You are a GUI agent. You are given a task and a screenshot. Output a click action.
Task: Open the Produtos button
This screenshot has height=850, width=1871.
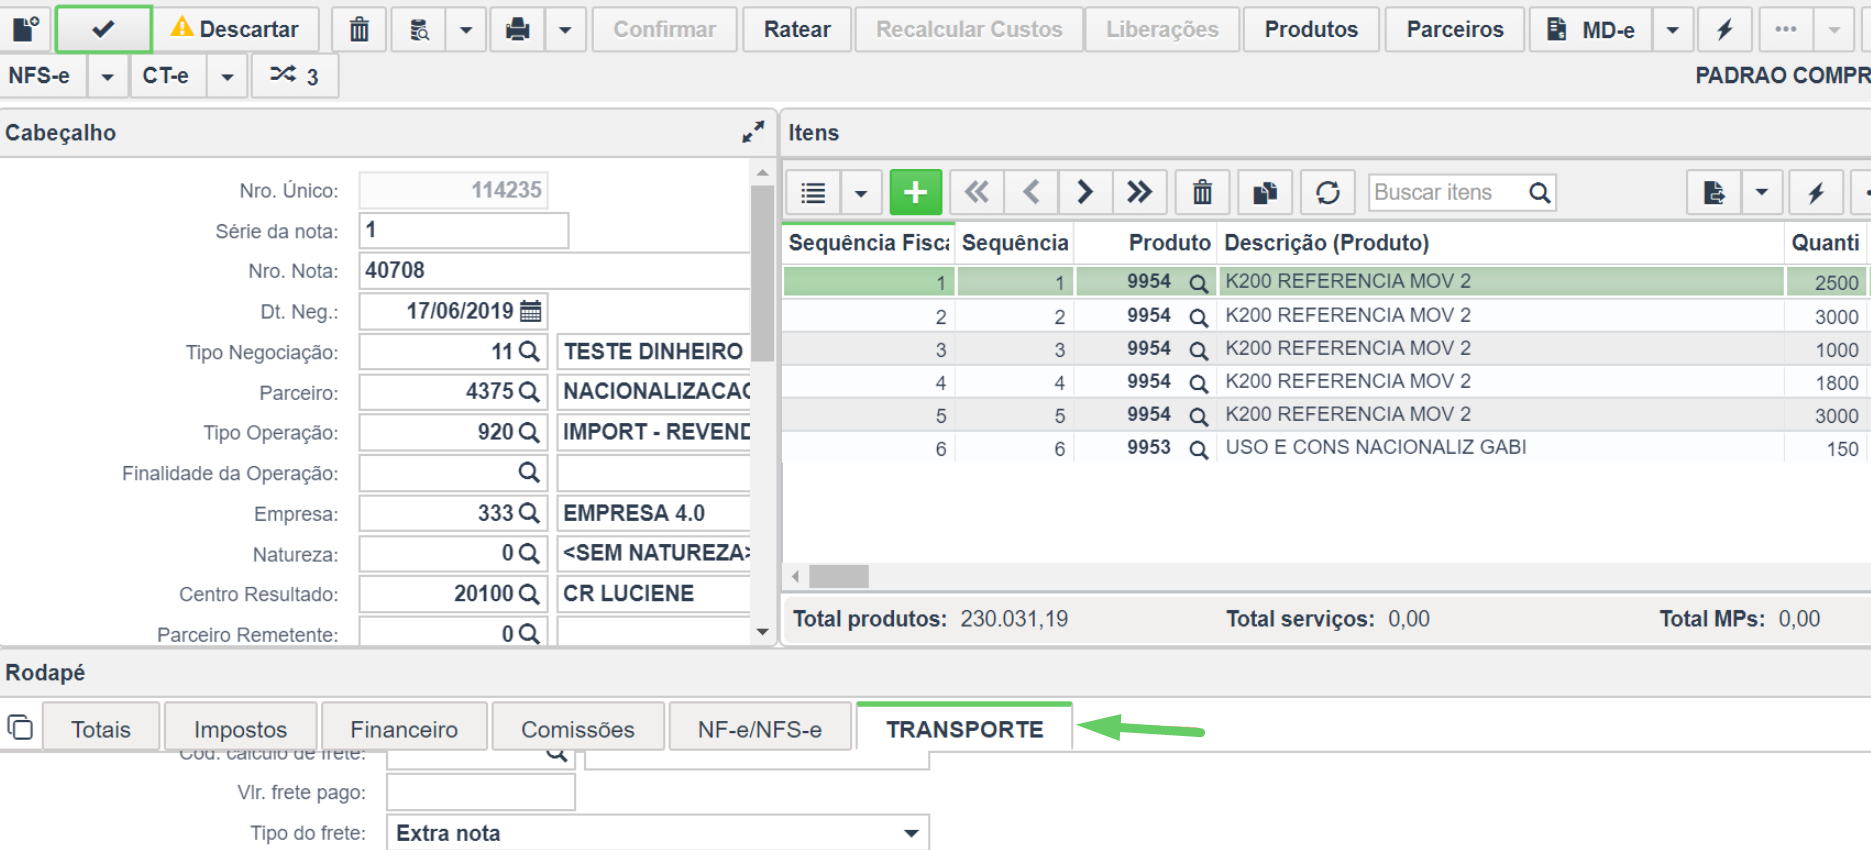click(x=1311, y=29)
